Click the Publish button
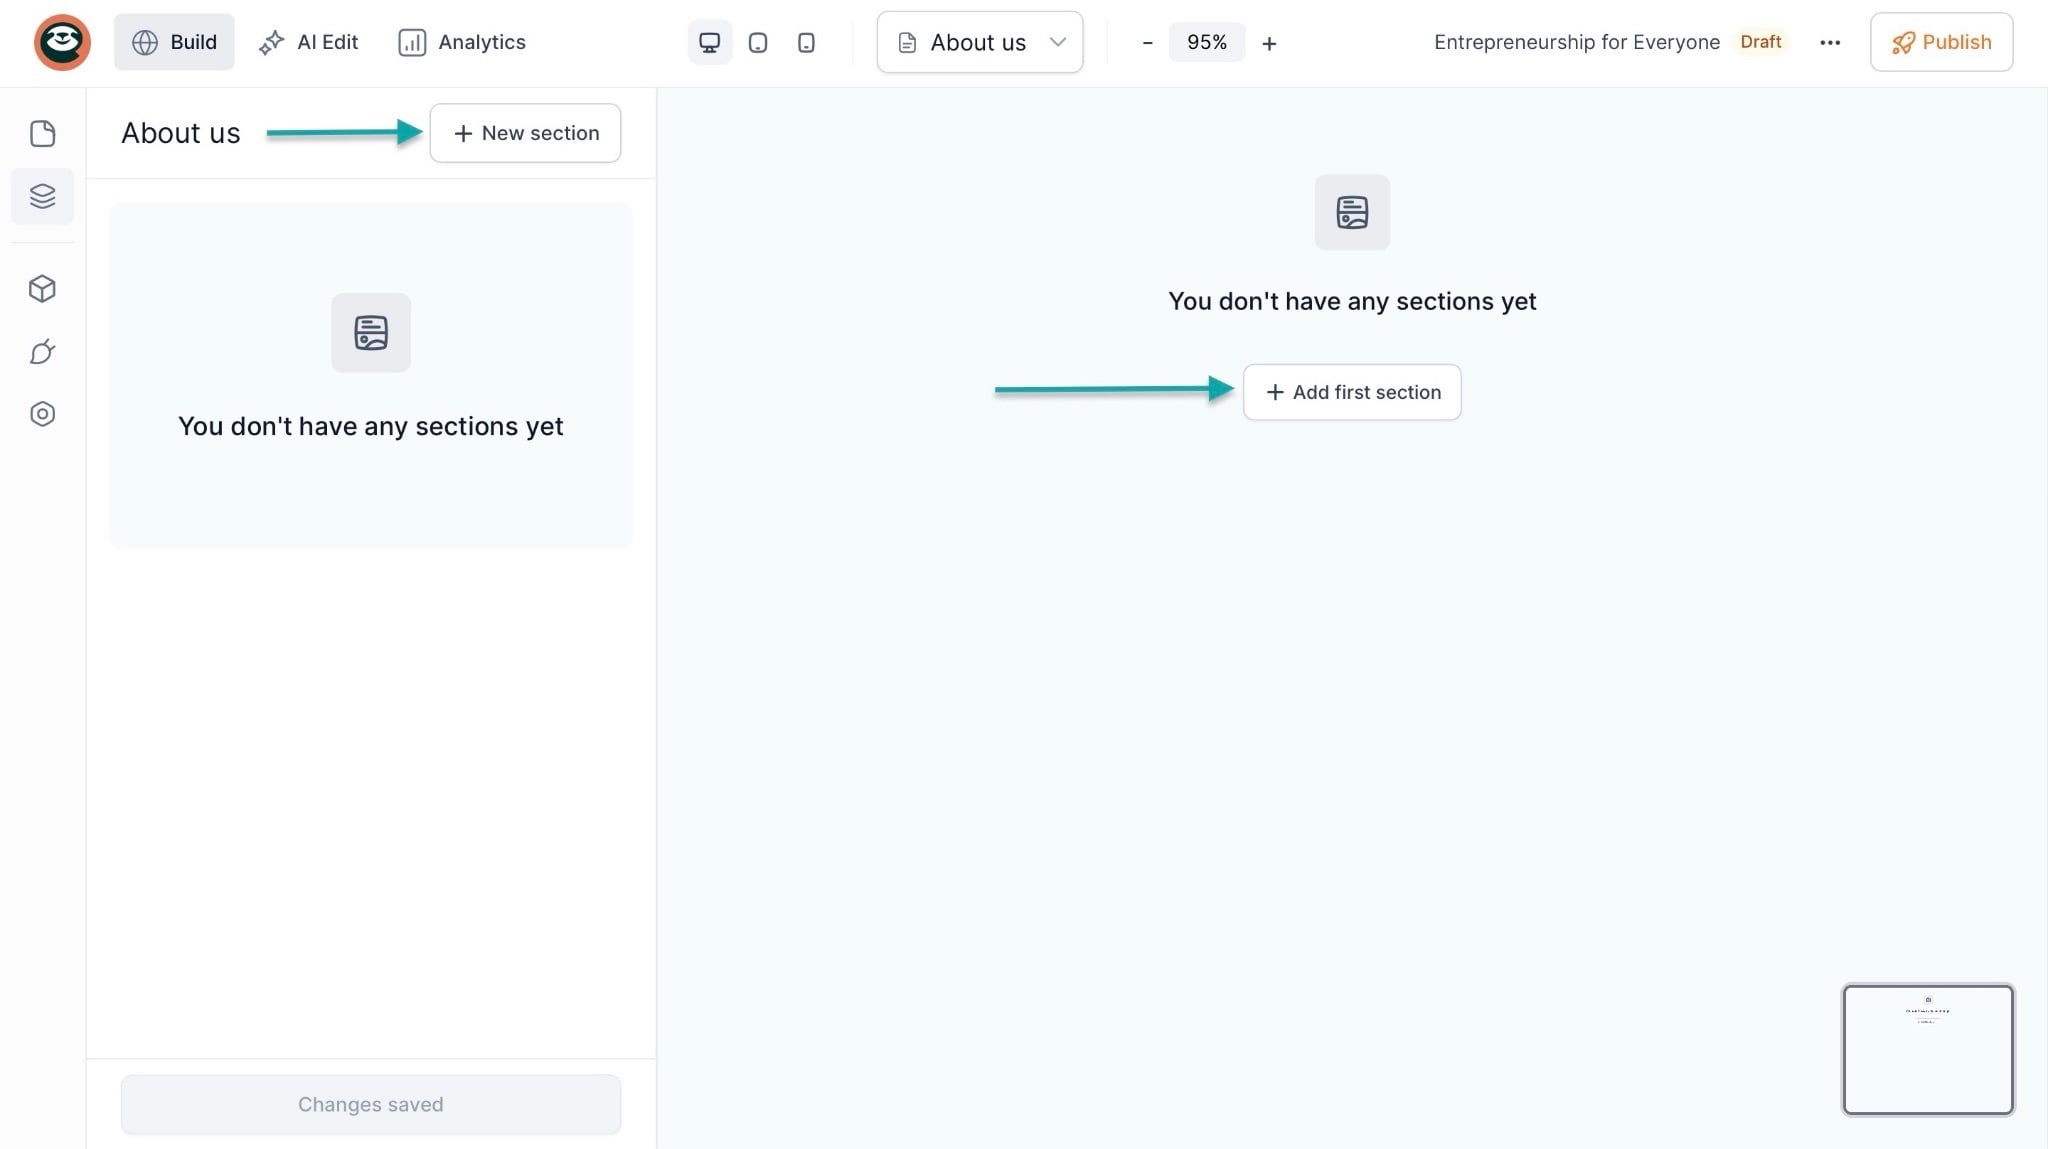Image resolution: width=2048 pixels, height=1149 pixels. (1941, 42)
